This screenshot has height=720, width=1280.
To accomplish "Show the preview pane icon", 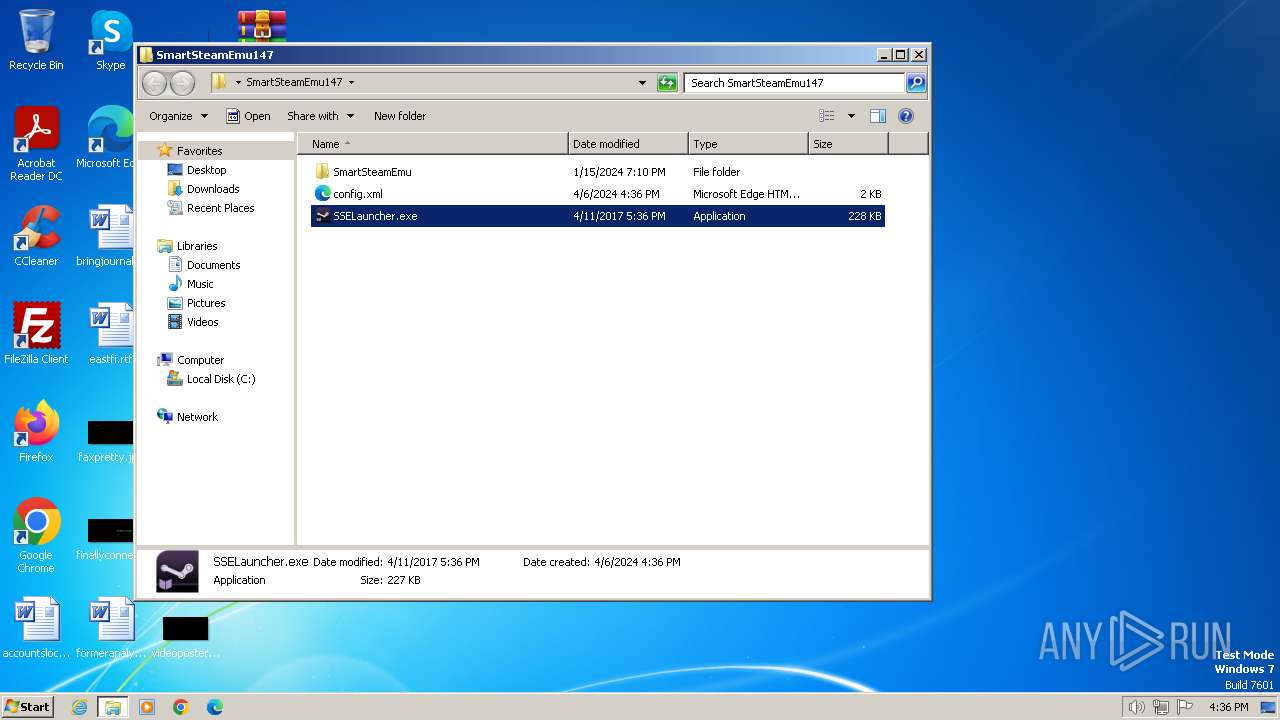I will (x=877, y=116).
